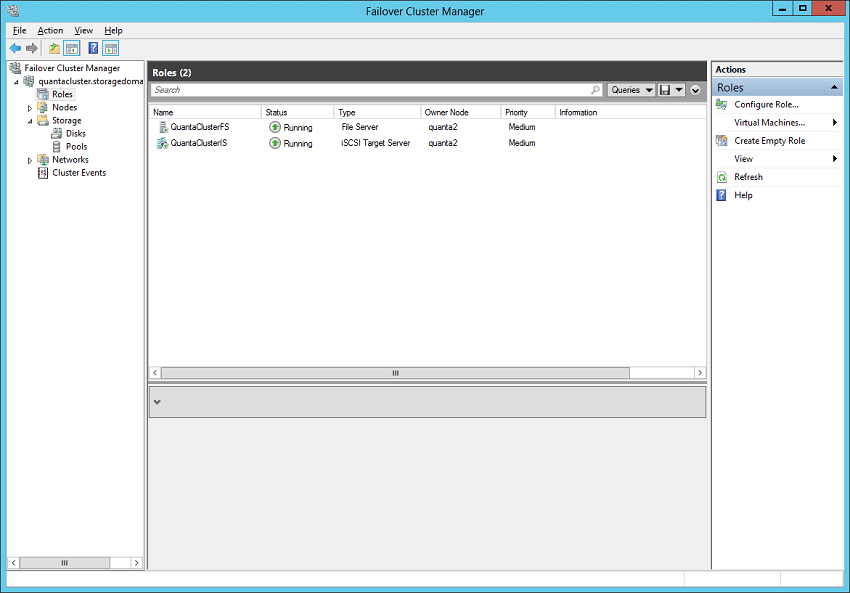
Task: Collapse the quantacluster tree node
Action: click(16, 82)
